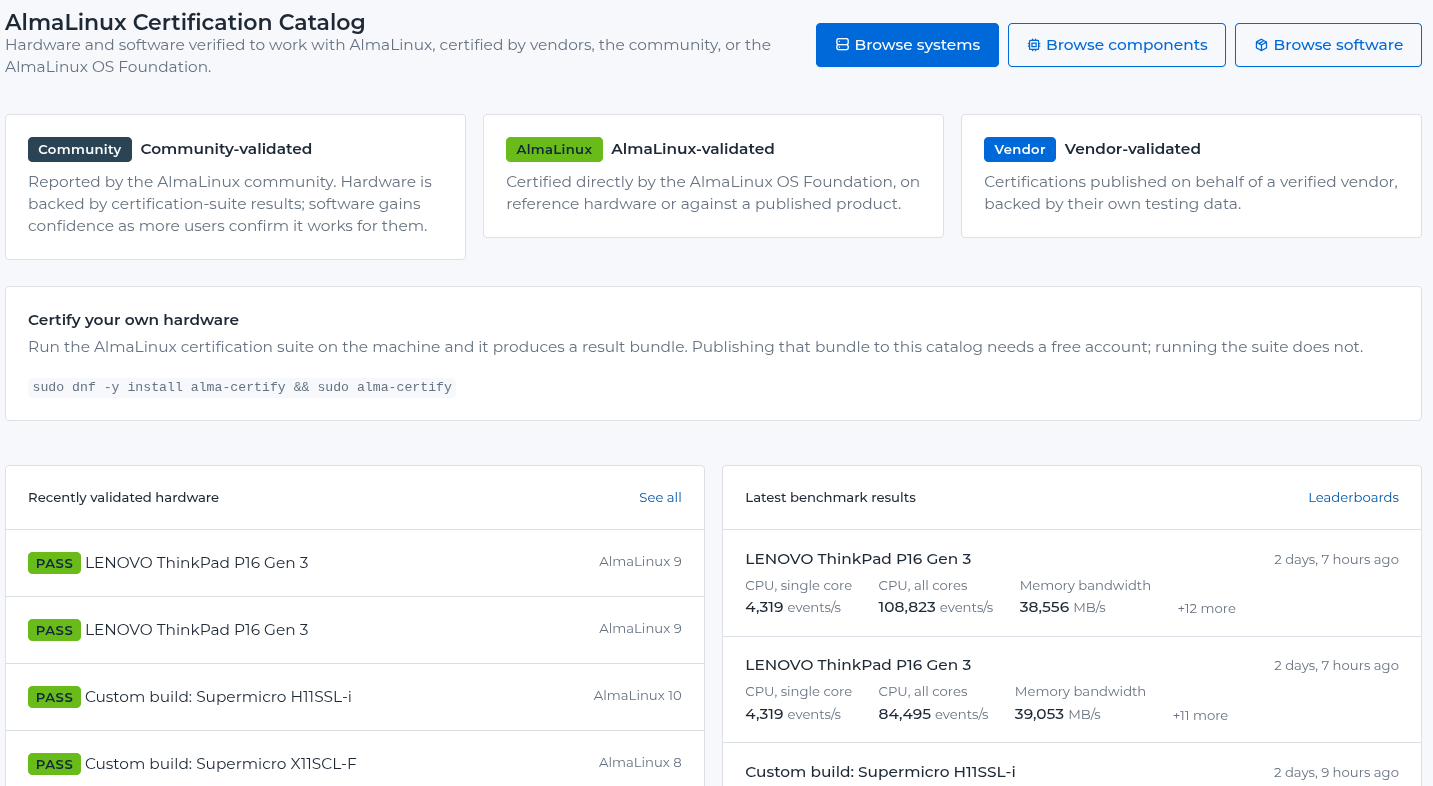Click cube icon in Browse software button
Viewport: 1433px width, 786px height.
1261,45
